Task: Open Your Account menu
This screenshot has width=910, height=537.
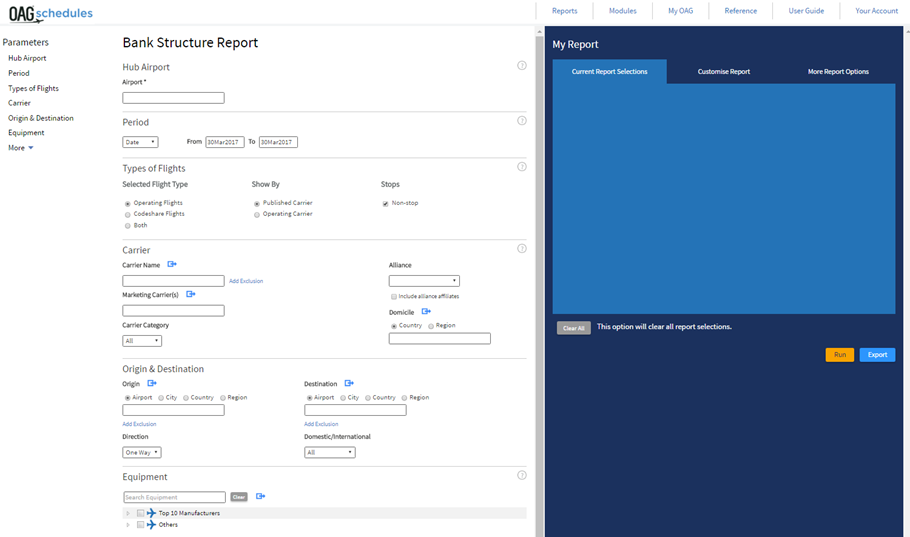Action: [876, 11]
